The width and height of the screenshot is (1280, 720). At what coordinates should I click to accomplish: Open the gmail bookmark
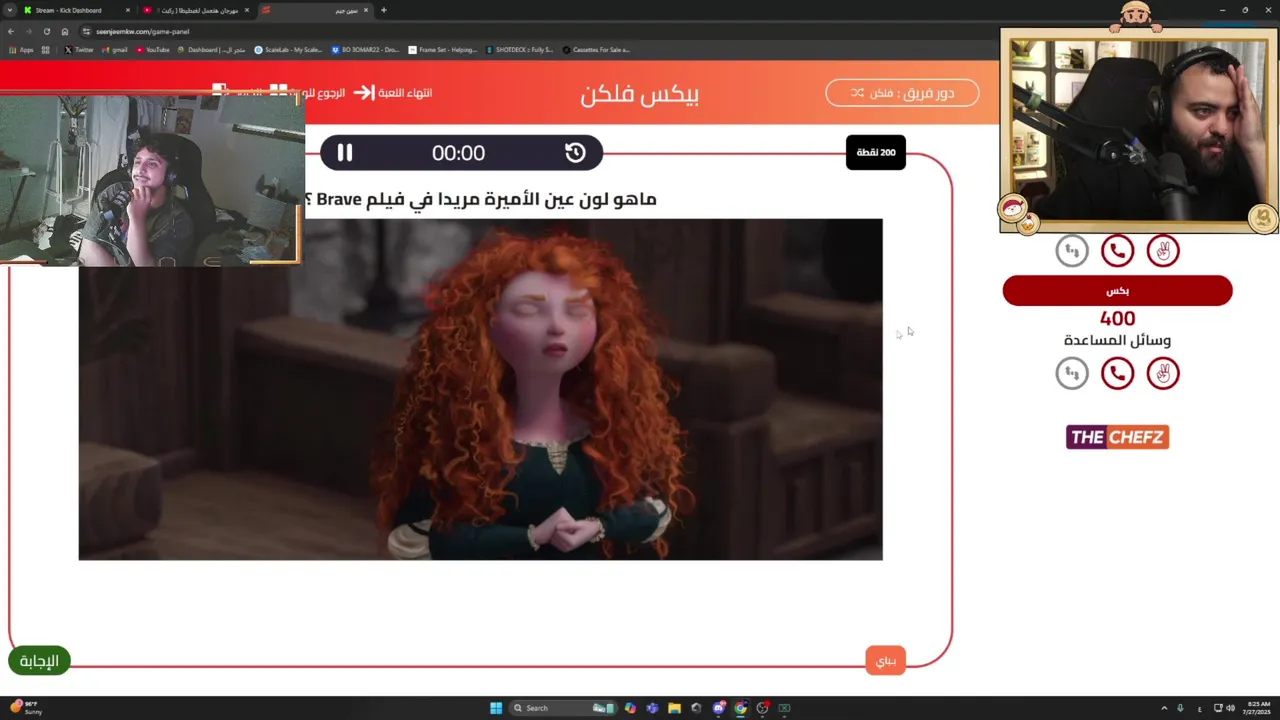click(114, 49)
